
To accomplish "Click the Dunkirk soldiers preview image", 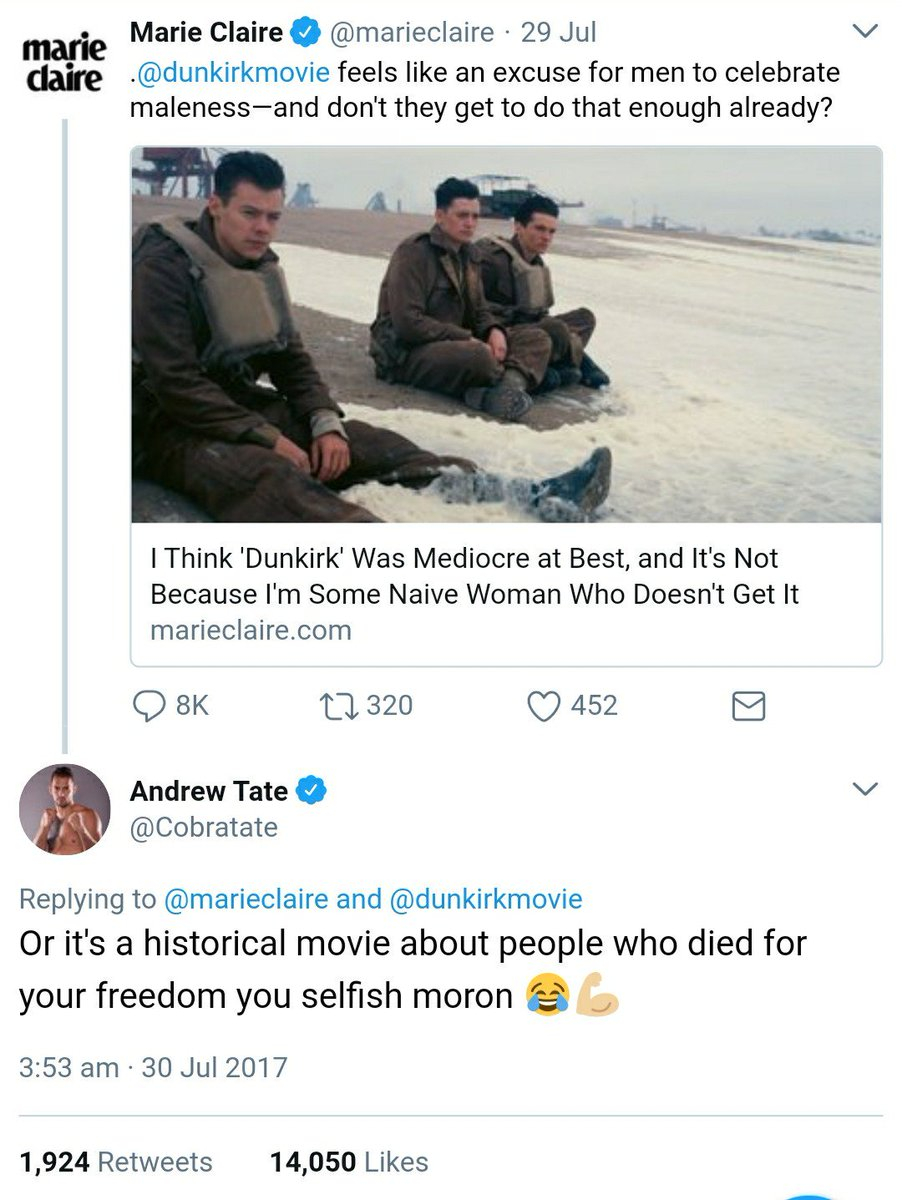I will tap(506, 334).
